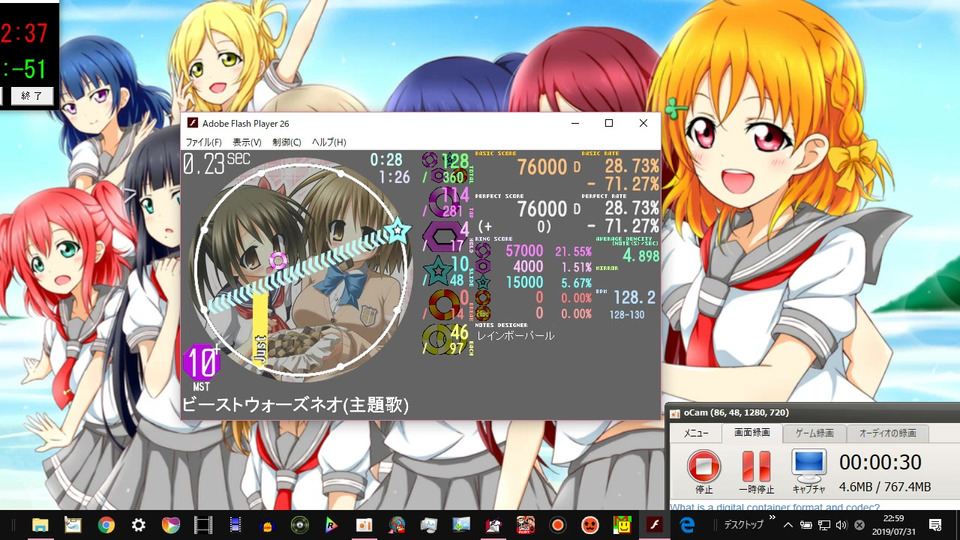This screenshot has height=540, width=960.
Task: Show hidden system tray icons
Action: pos(788,525)
